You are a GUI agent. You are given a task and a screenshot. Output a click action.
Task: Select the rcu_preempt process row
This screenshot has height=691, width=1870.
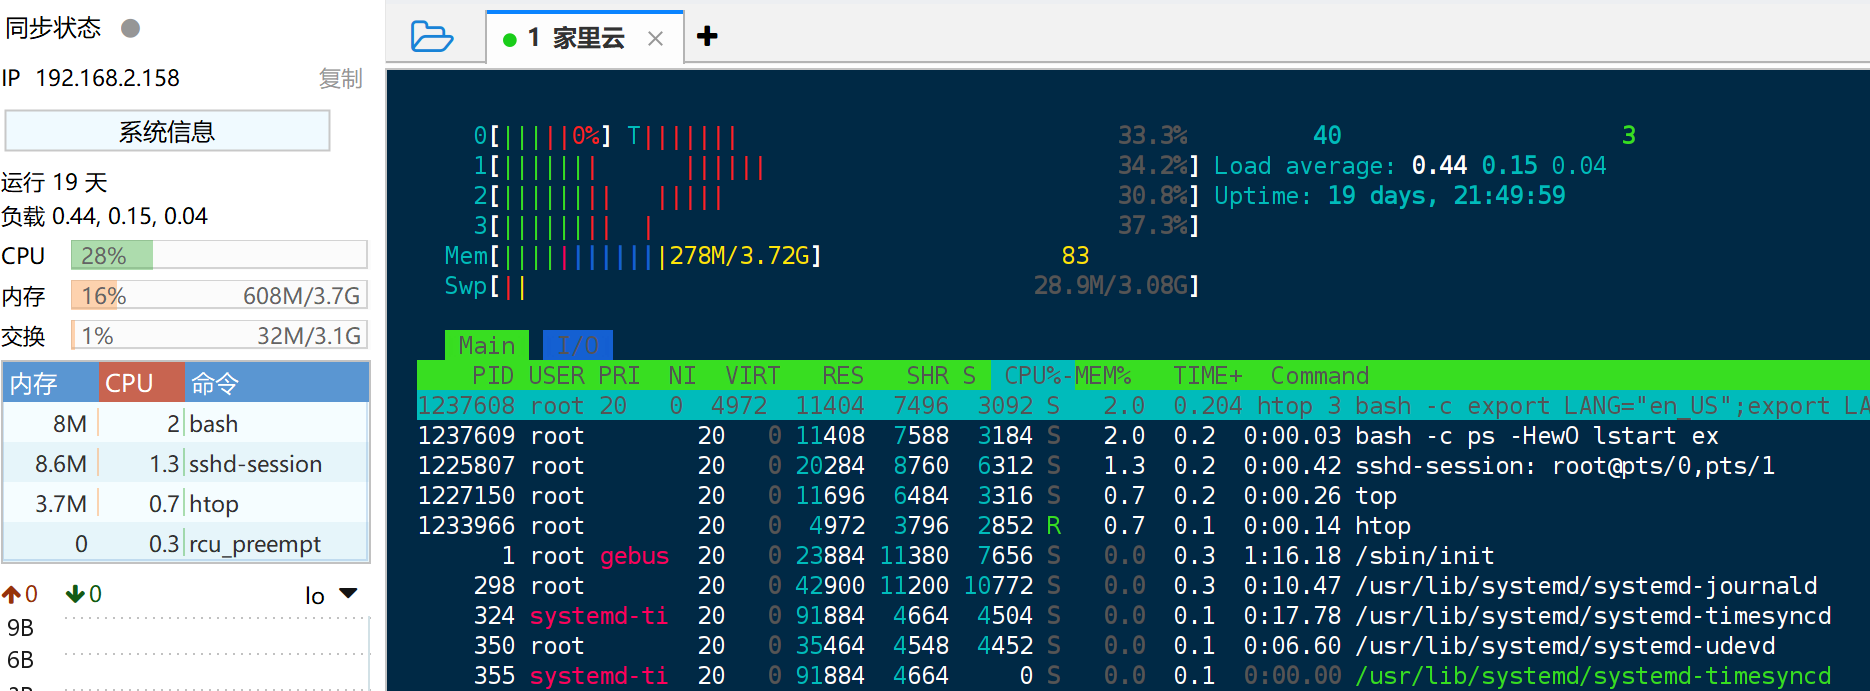pos(186,543)
